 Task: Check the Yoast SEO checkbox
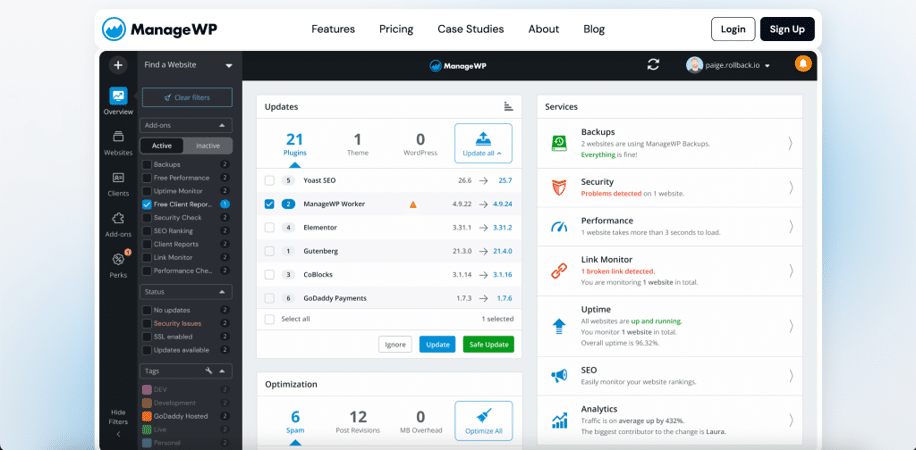coord(269,181)
